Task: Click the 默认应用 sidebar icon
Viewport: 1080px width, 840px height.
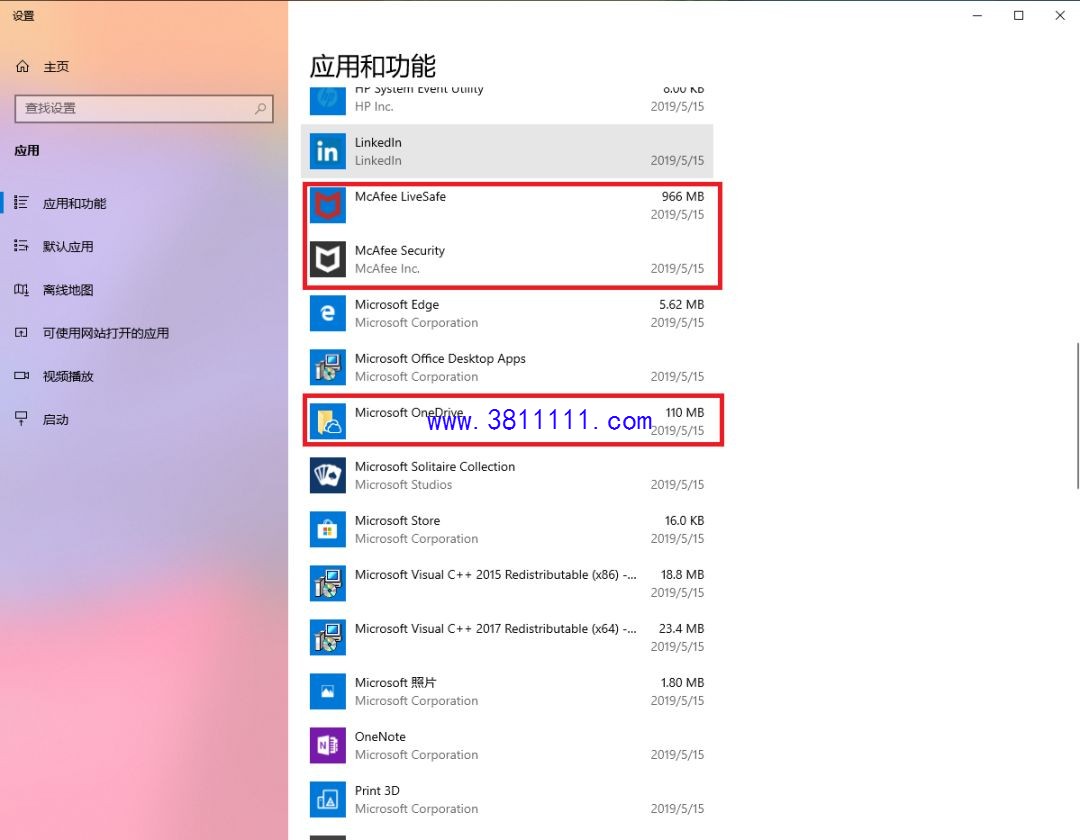Action: 21,246
